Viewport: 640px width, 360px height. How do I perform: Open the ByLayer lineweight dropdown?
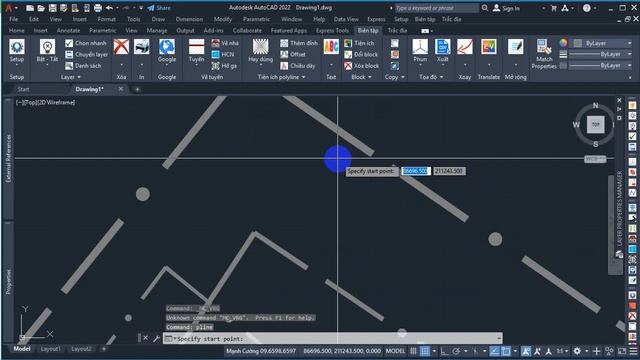[600, 54]
